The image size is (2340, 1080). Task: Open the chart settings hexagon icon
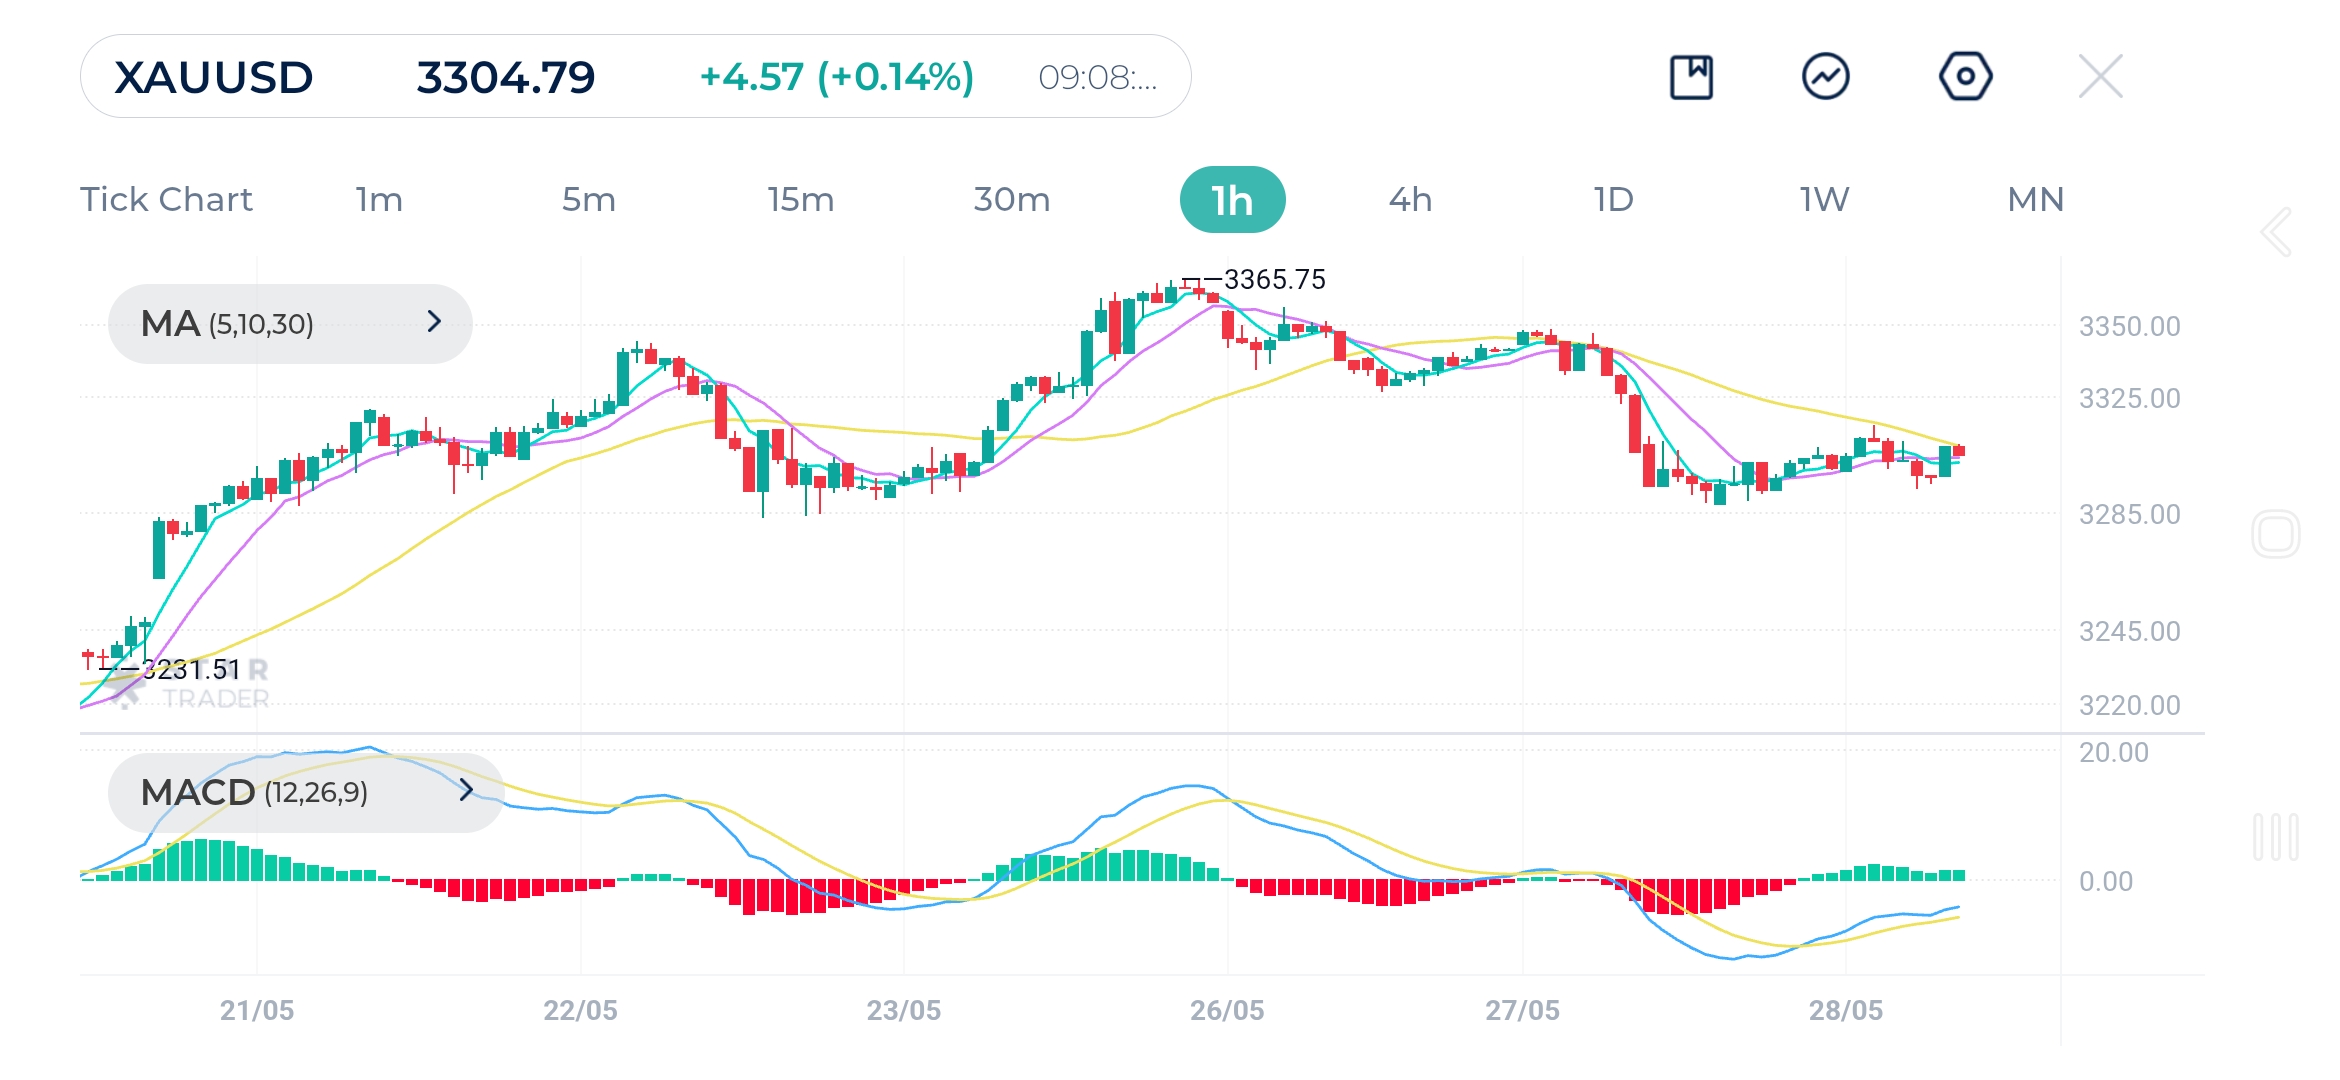(1965, 75)
